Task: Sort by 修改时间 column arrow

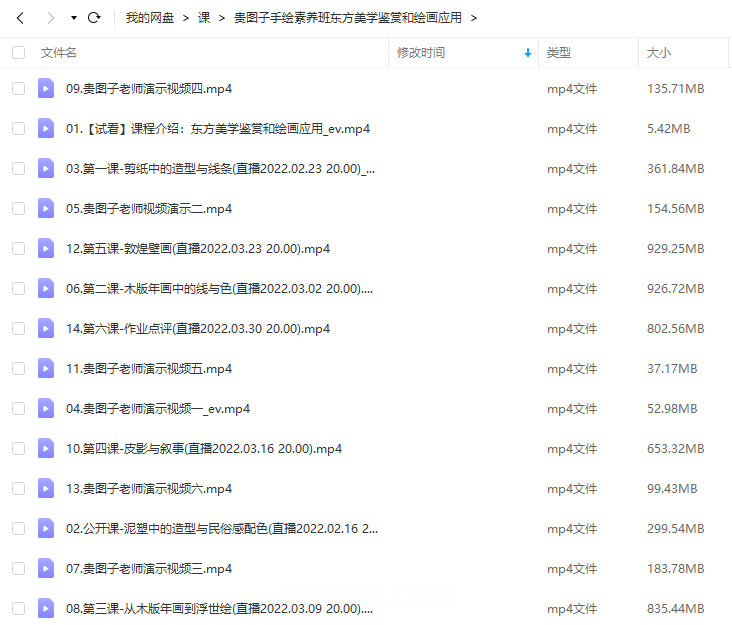Action: pyautogui.click(x=527, y=53)
